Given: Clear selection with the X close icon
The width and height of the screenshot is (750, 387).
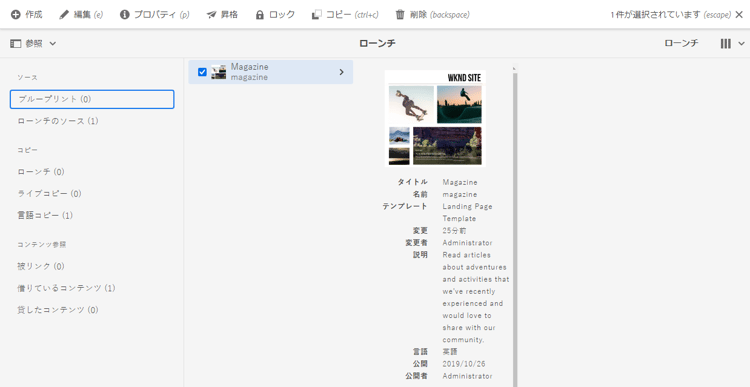Looking at the screenshot, I should [739, 15].
